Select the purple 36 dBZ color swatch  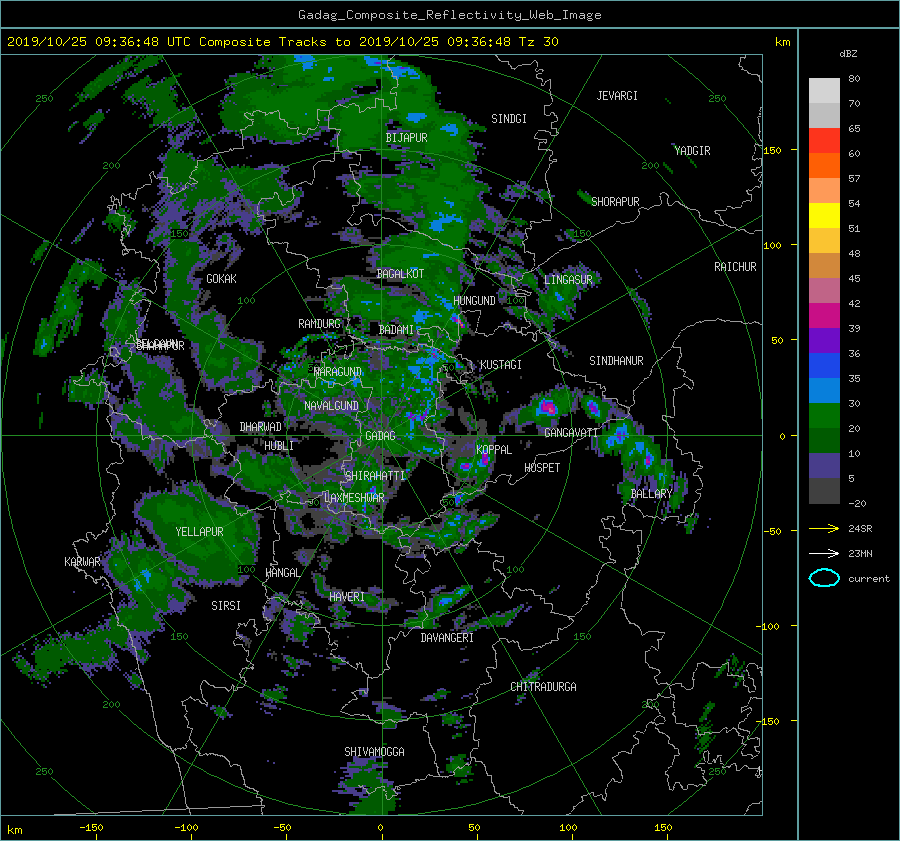824,341
